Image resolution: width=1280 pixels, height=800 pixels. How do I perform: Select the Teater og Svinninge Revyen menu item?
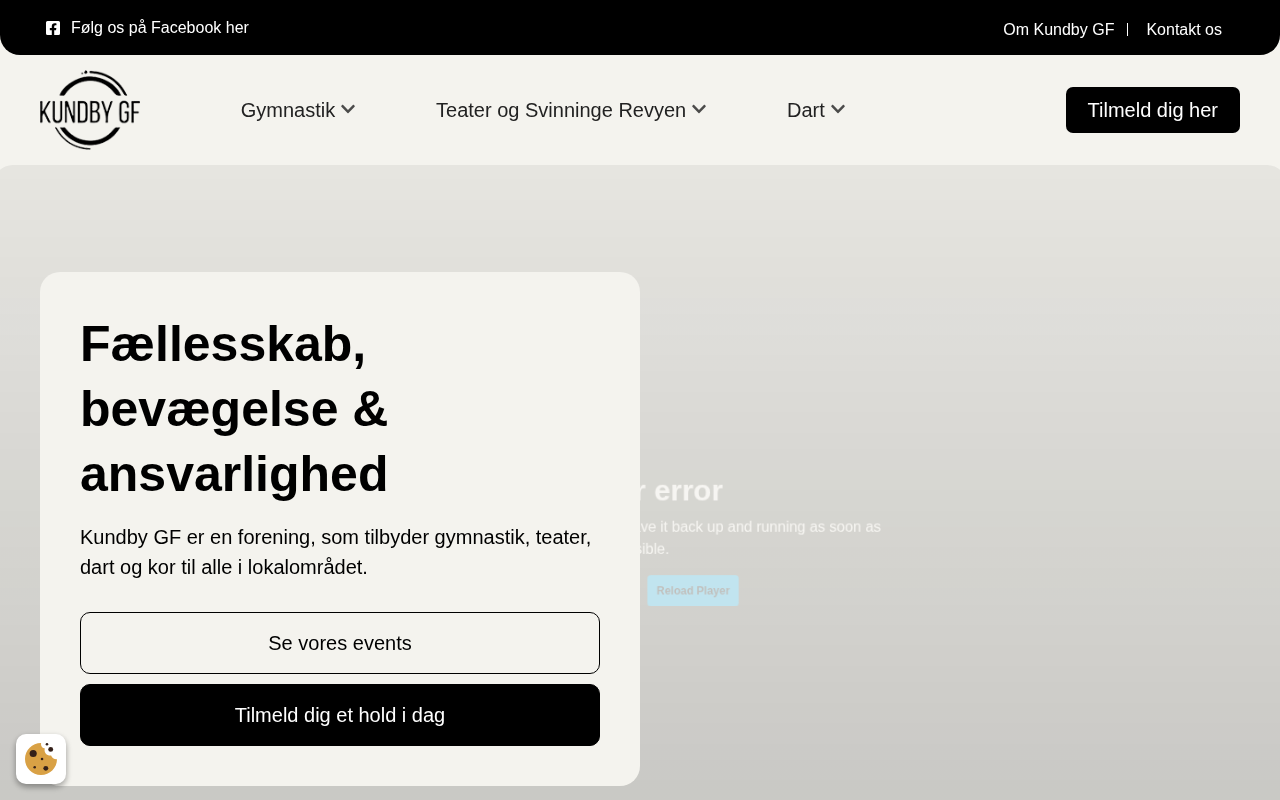560,110
